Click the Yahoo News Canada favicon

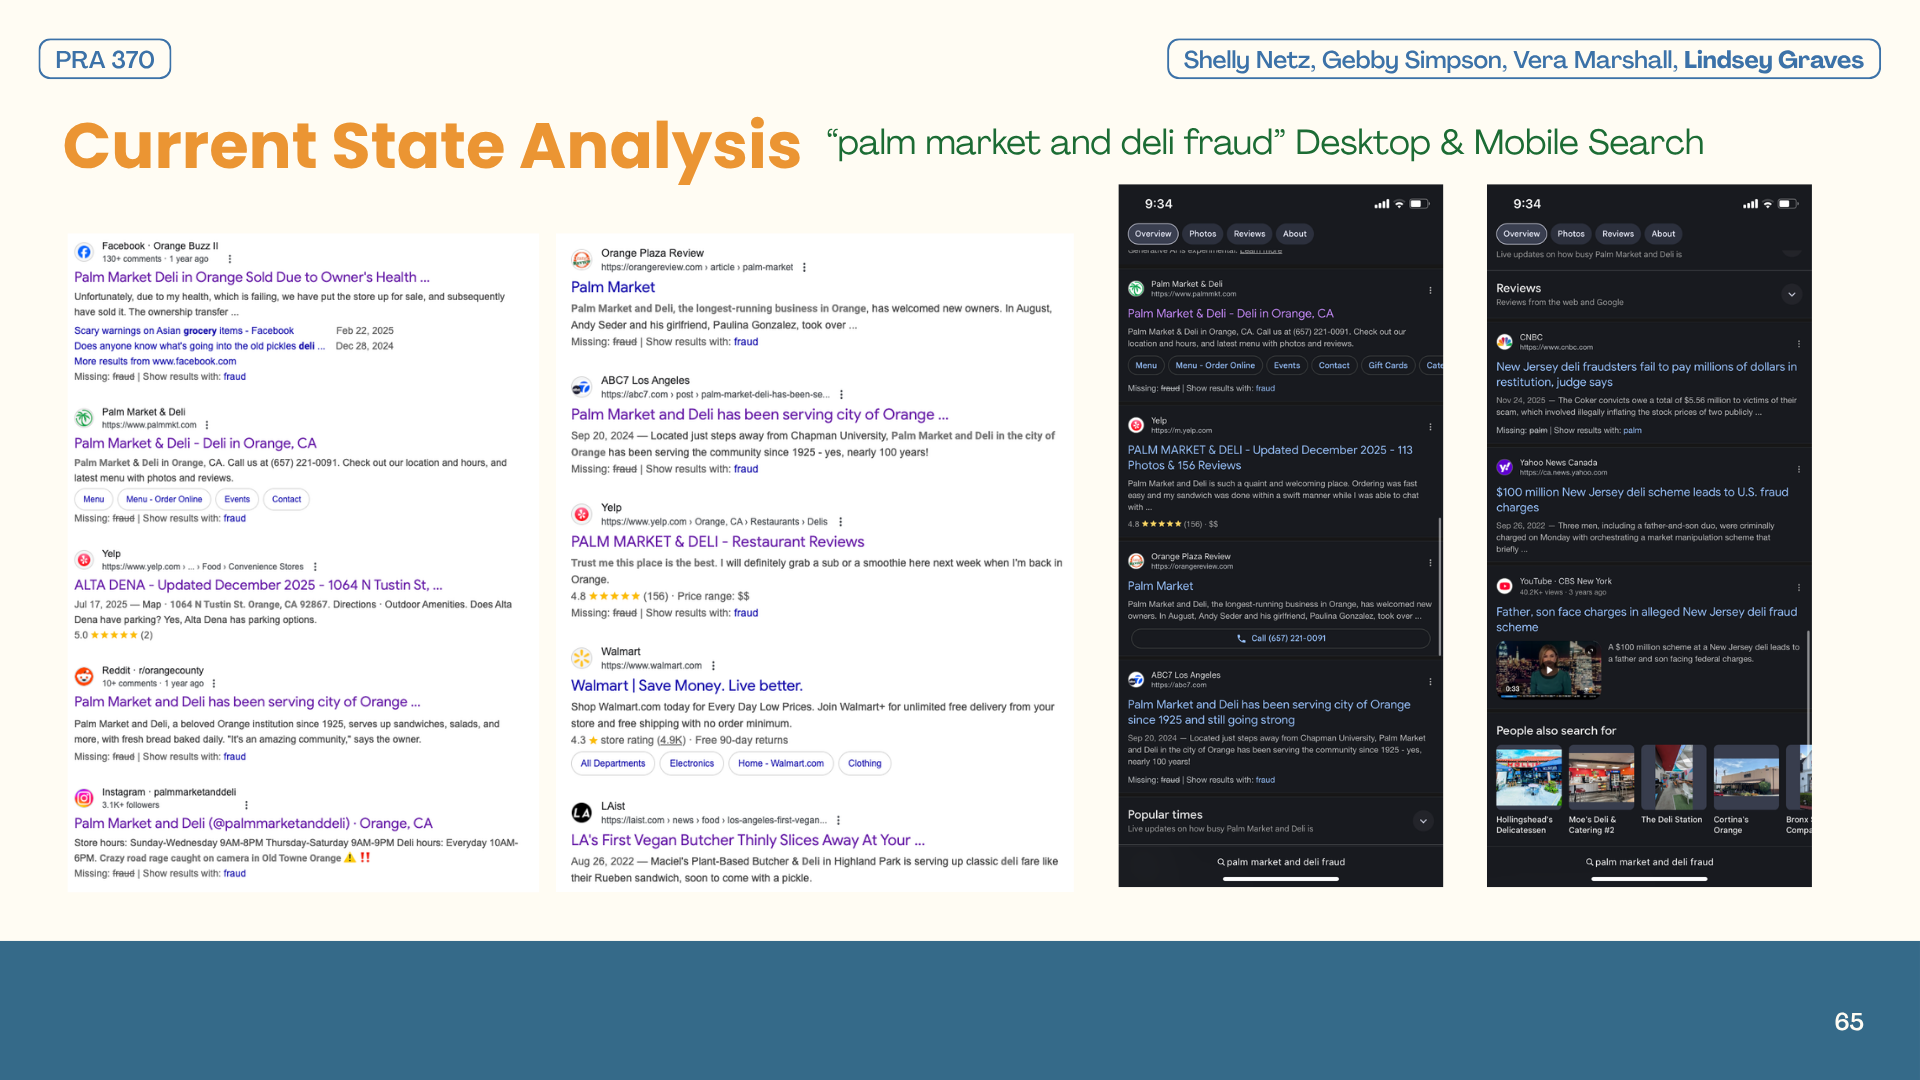click(x=1504, y=467)
